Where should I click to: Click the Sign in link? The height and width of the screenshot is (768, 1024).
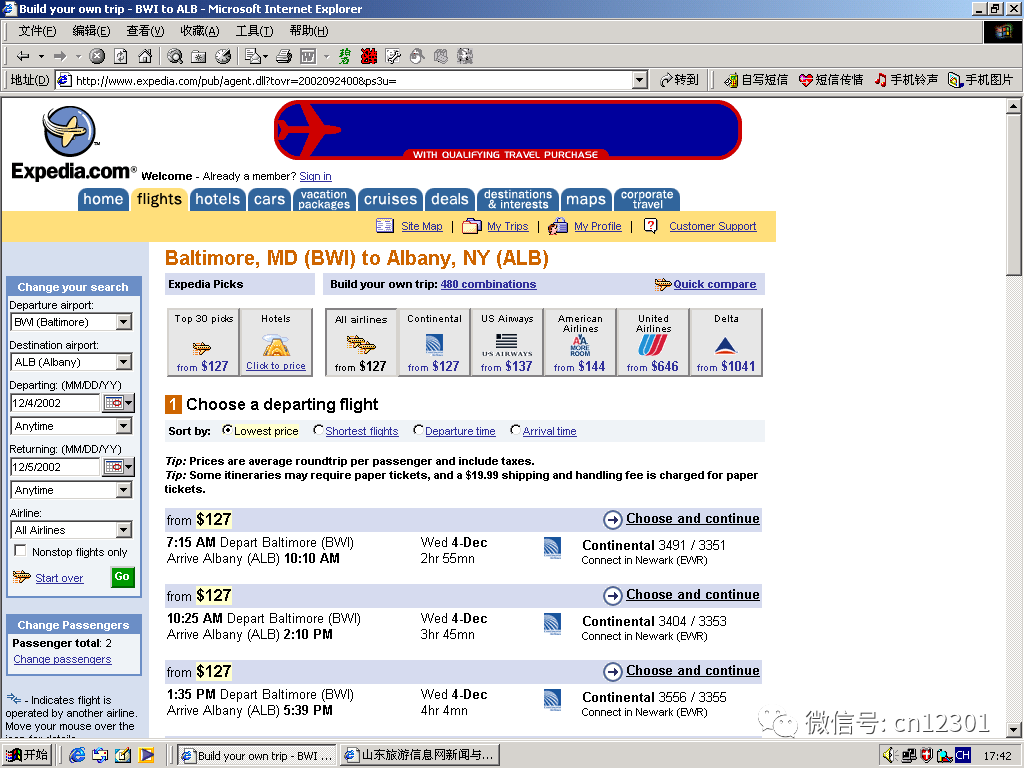click(315, 176)
